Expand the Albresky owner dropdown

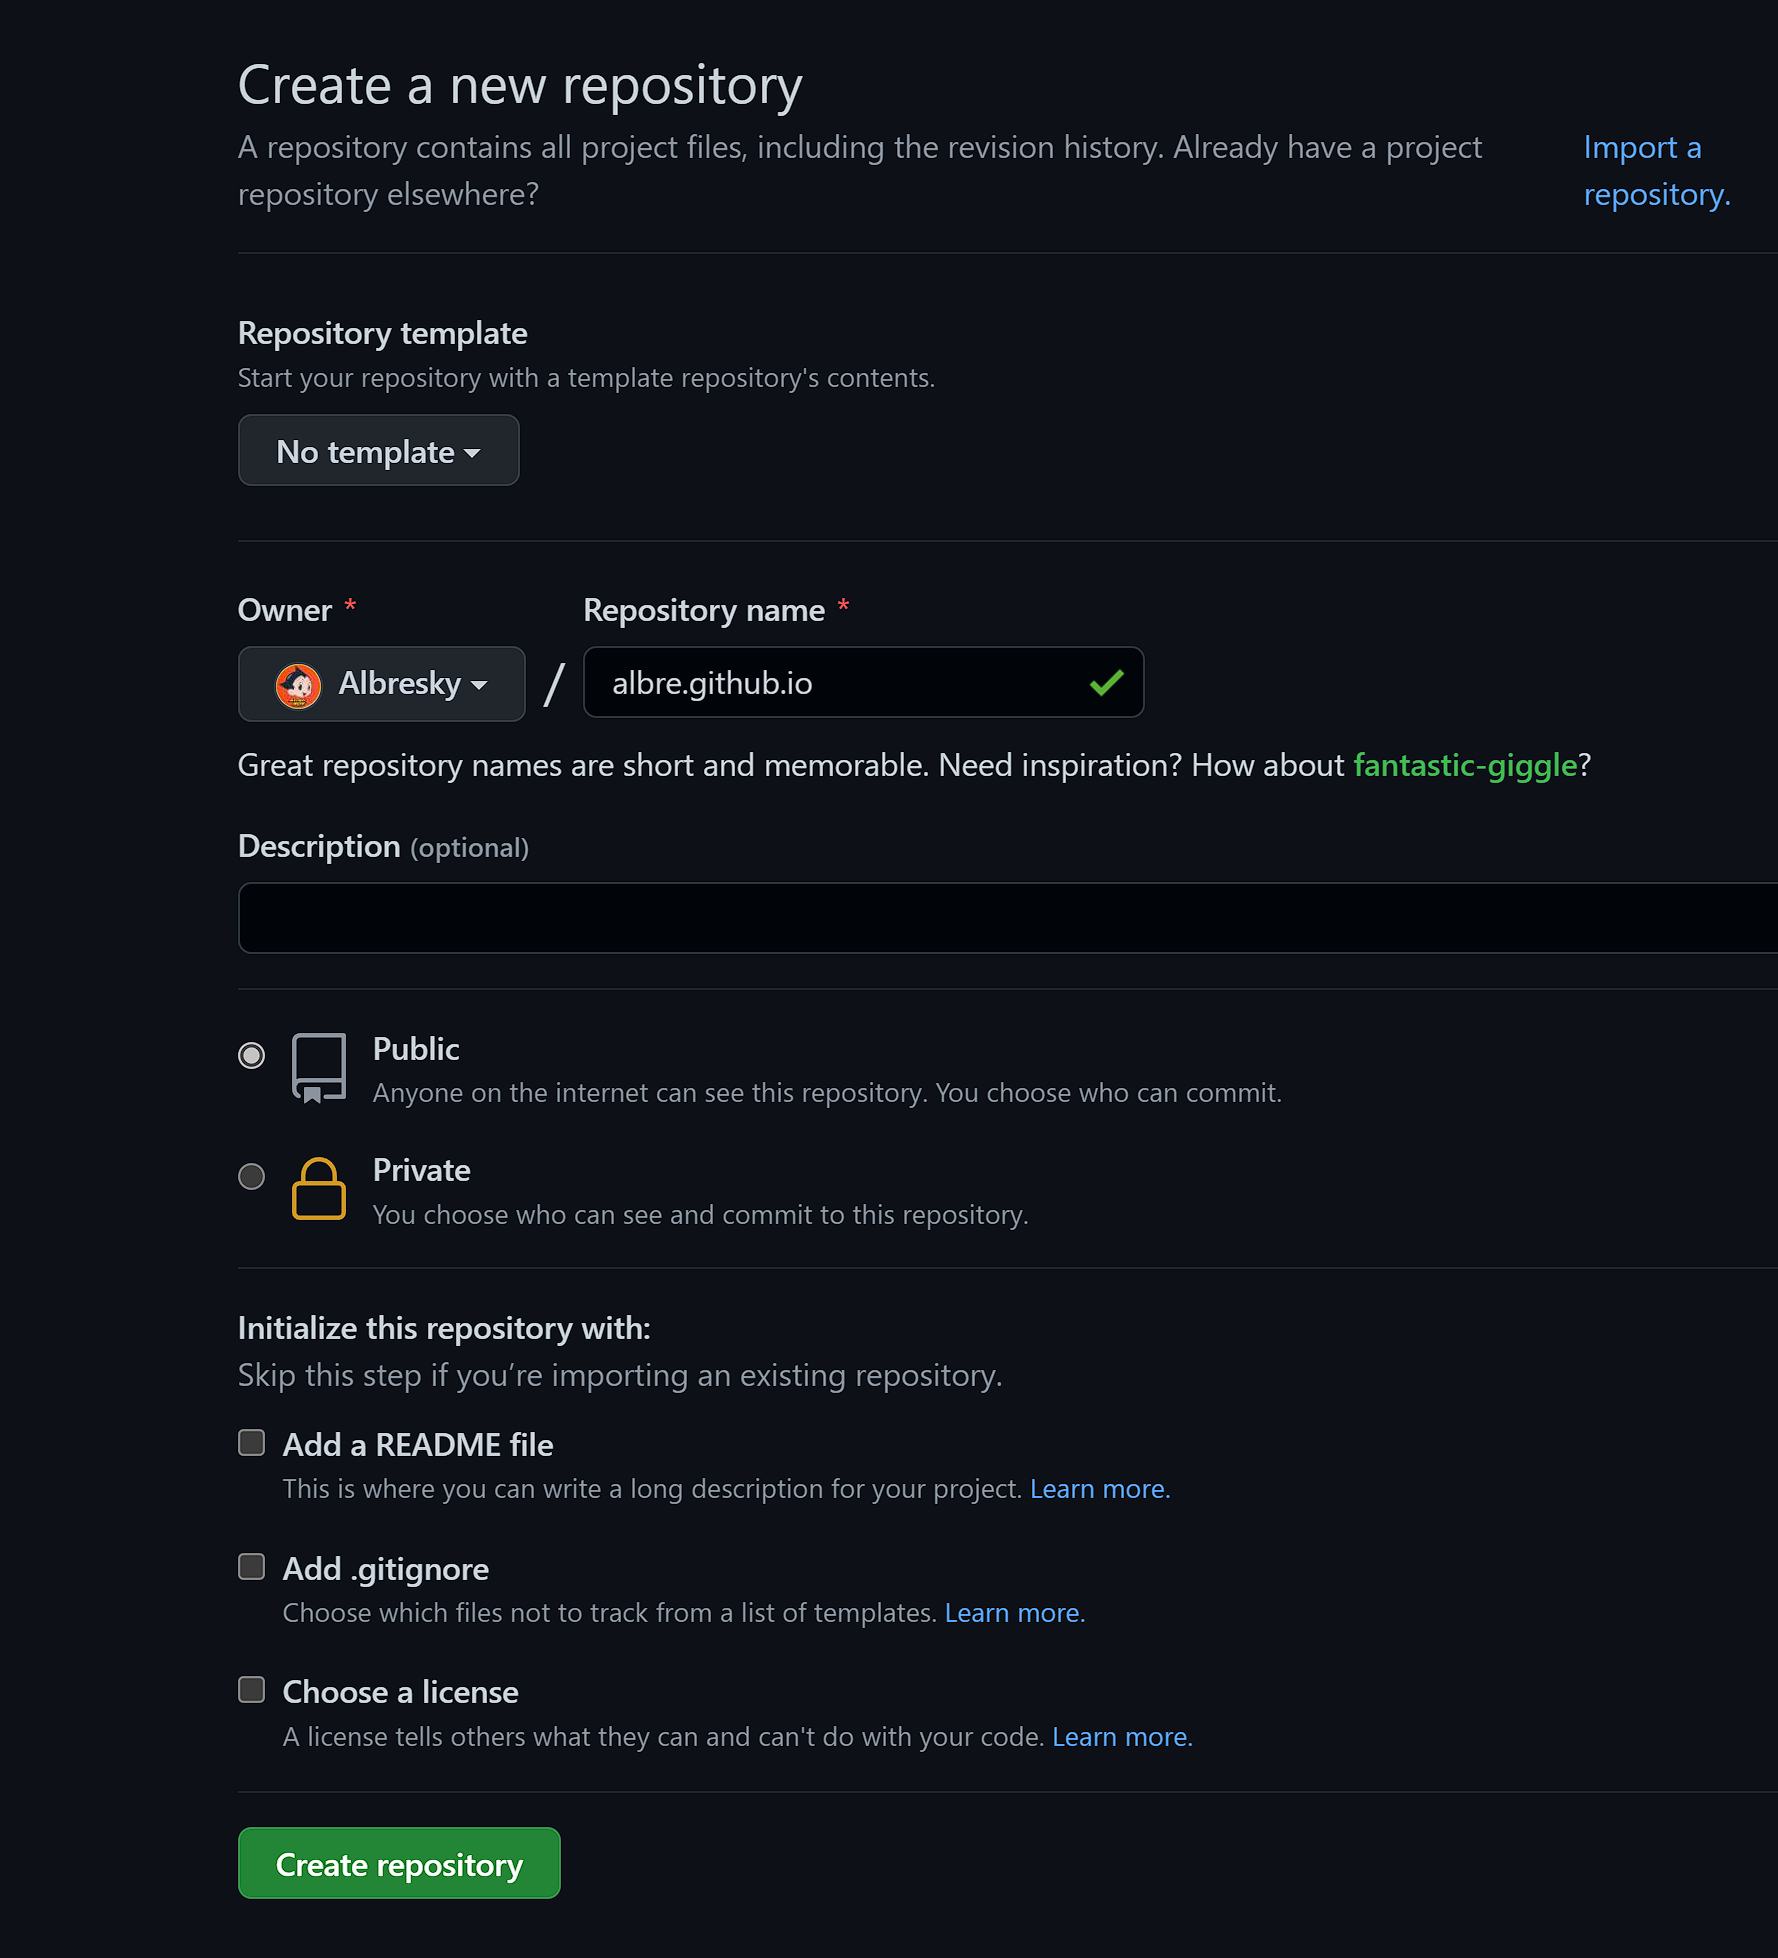click(x=381, y=684)
